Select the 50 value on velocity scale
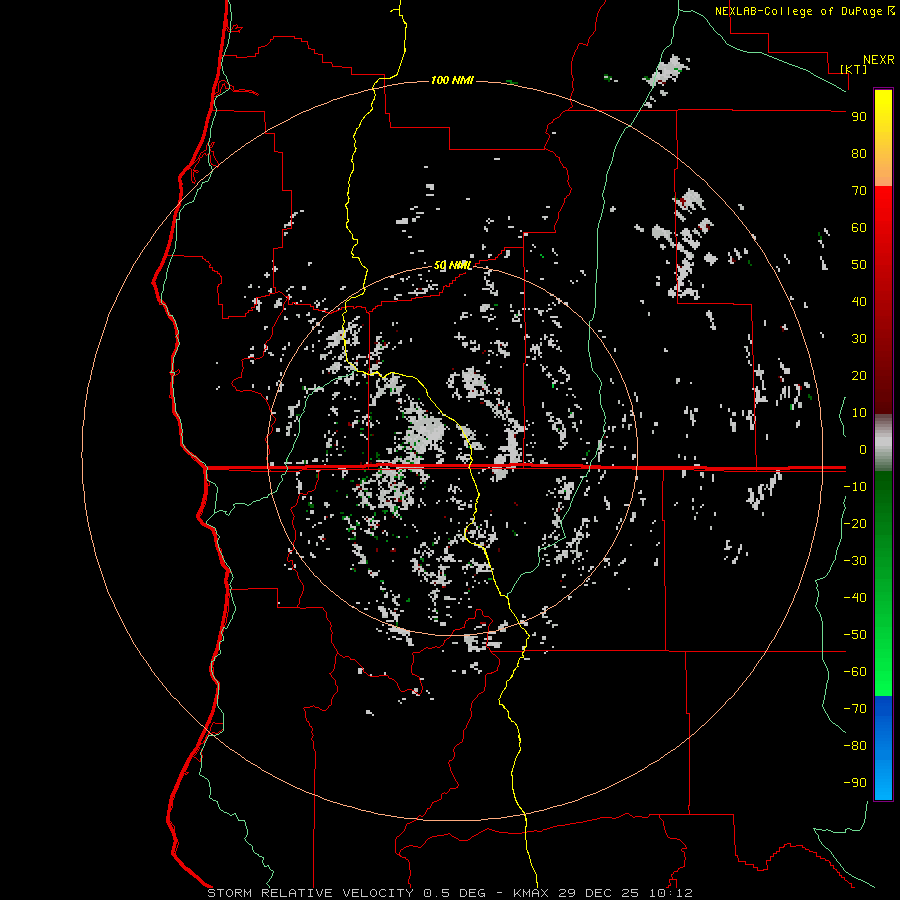Image resolution: width=900 pixels, height=900 pixels. [859, 265]
